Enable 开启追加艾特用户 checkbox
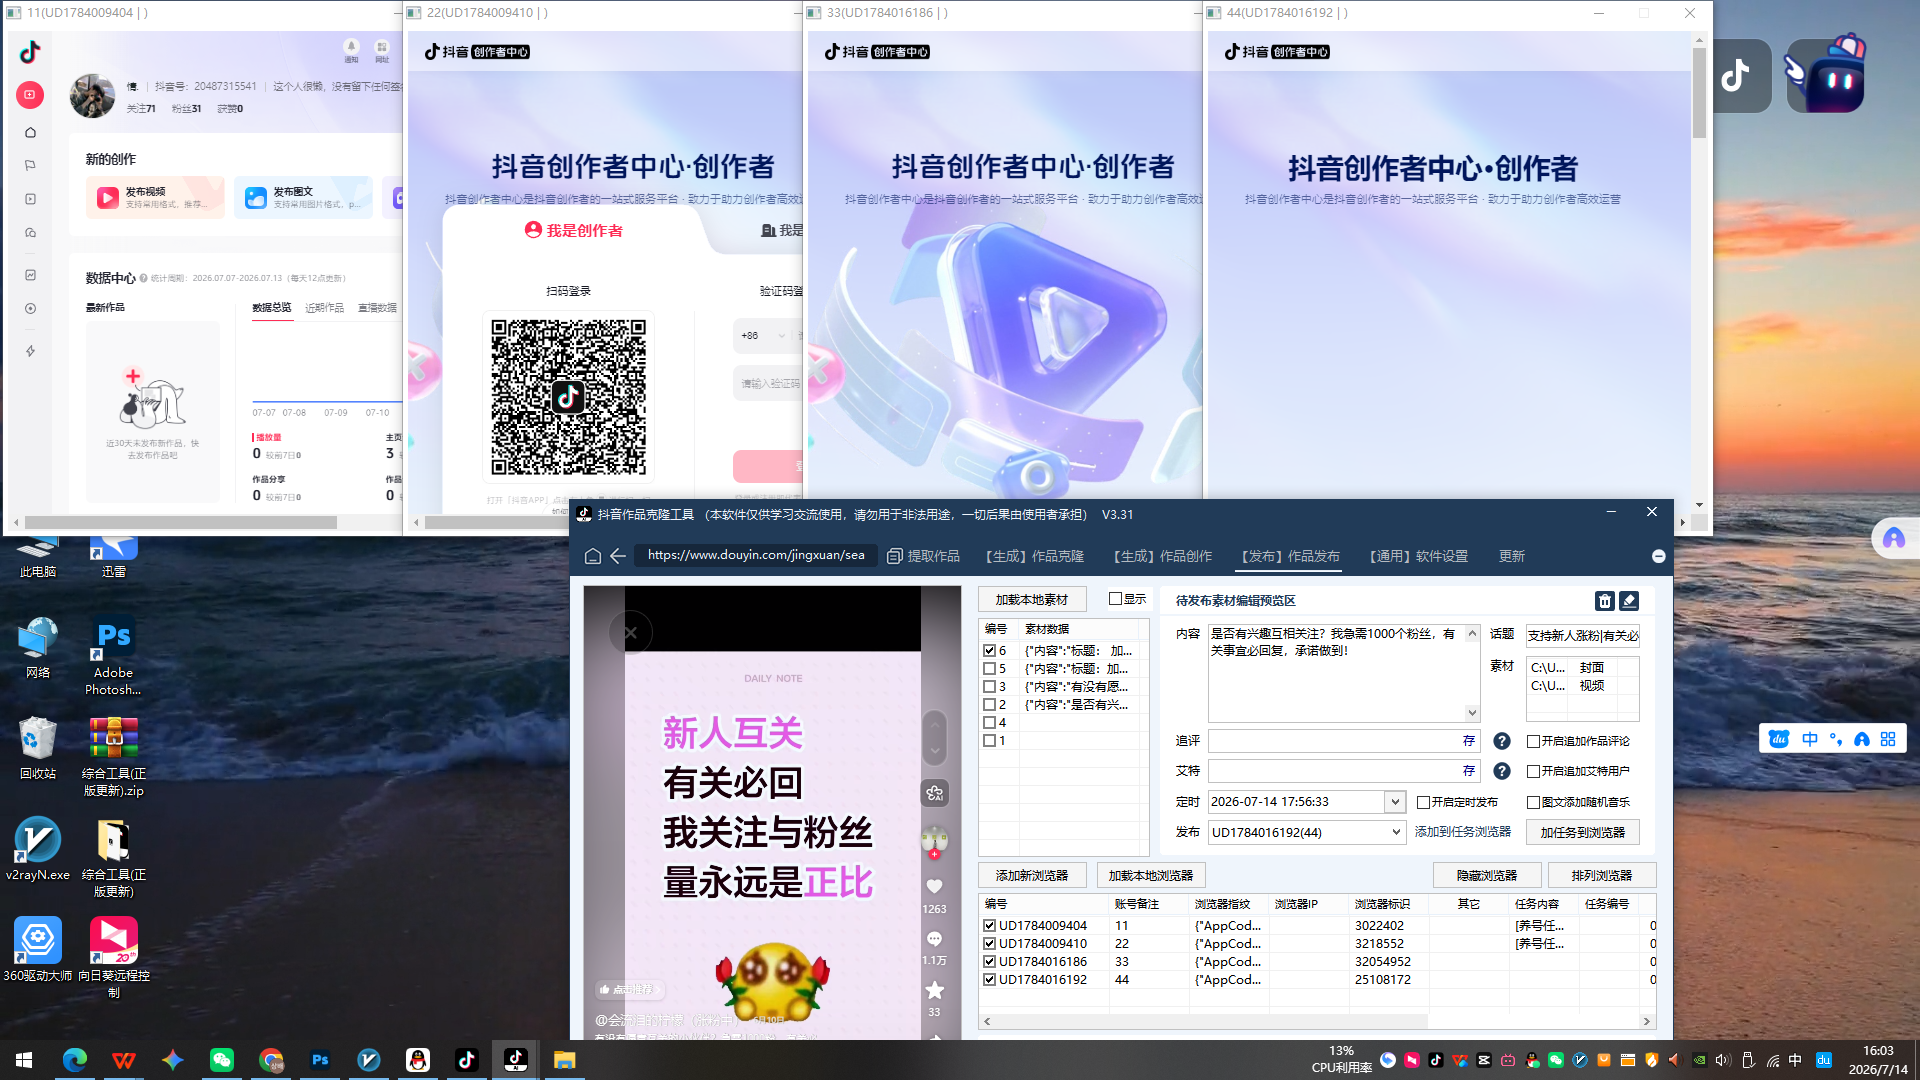The height and width of the screenshot is (1080, 1920). click(x=1533, y=772)
